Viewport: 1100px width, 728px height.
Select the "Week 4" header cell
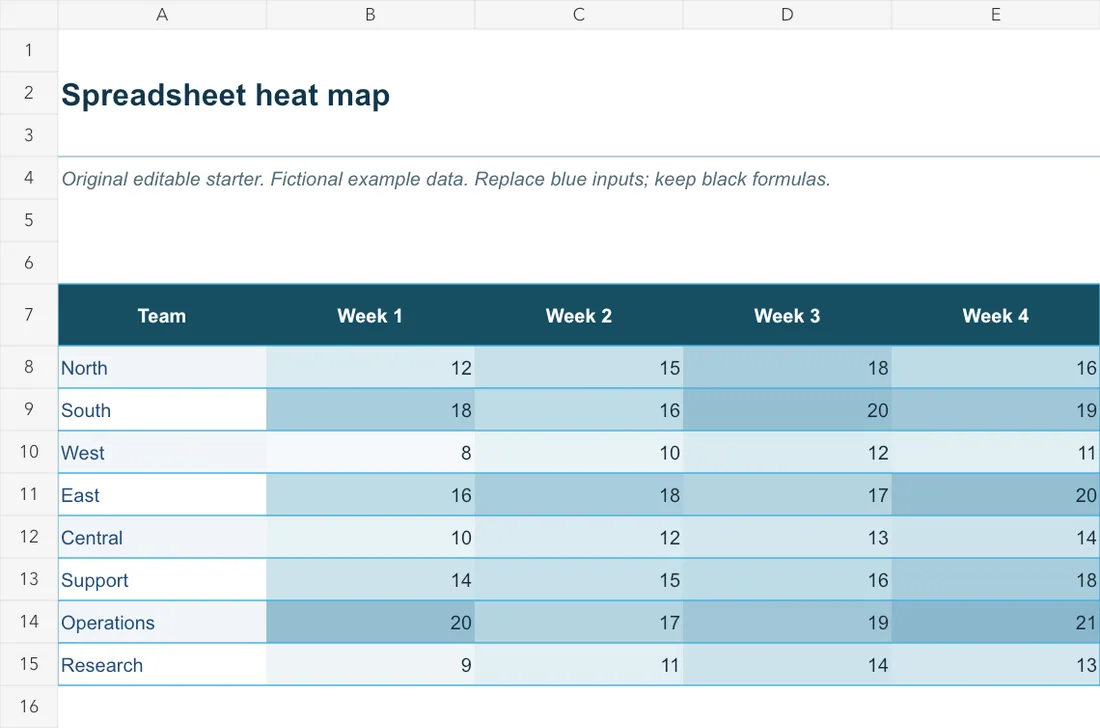point(995,316)
